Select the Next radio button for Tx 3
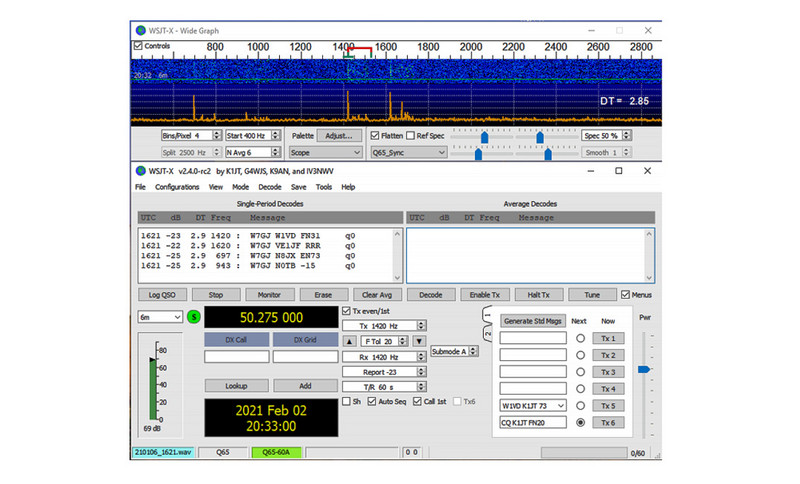The width and height of the screenshot is (800, 484). 580,372
